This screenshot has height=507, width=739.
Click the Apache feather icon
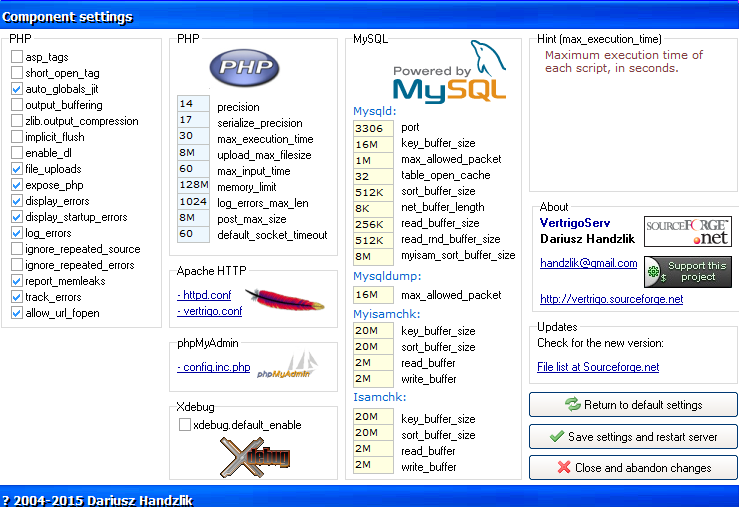click(284, 299)
